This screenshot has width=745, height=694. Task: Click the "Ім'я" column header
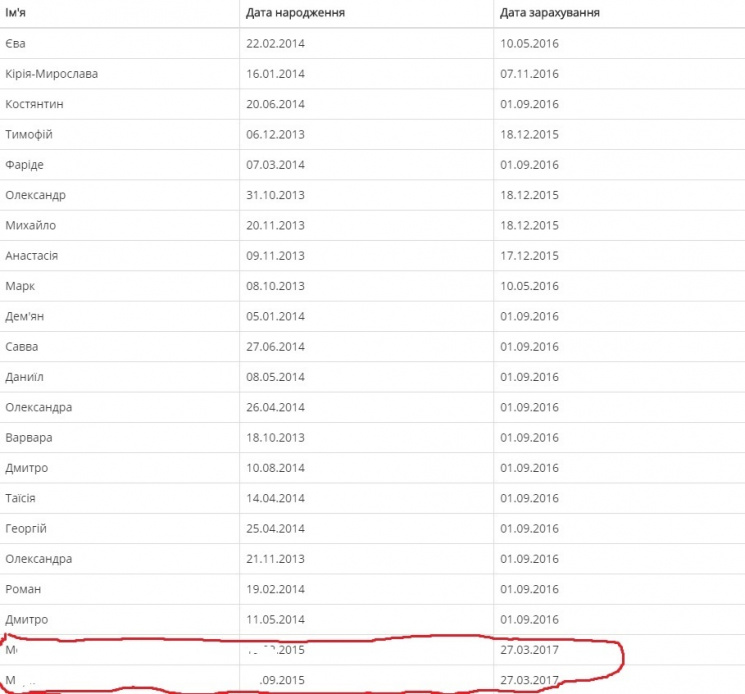point(14,13)
